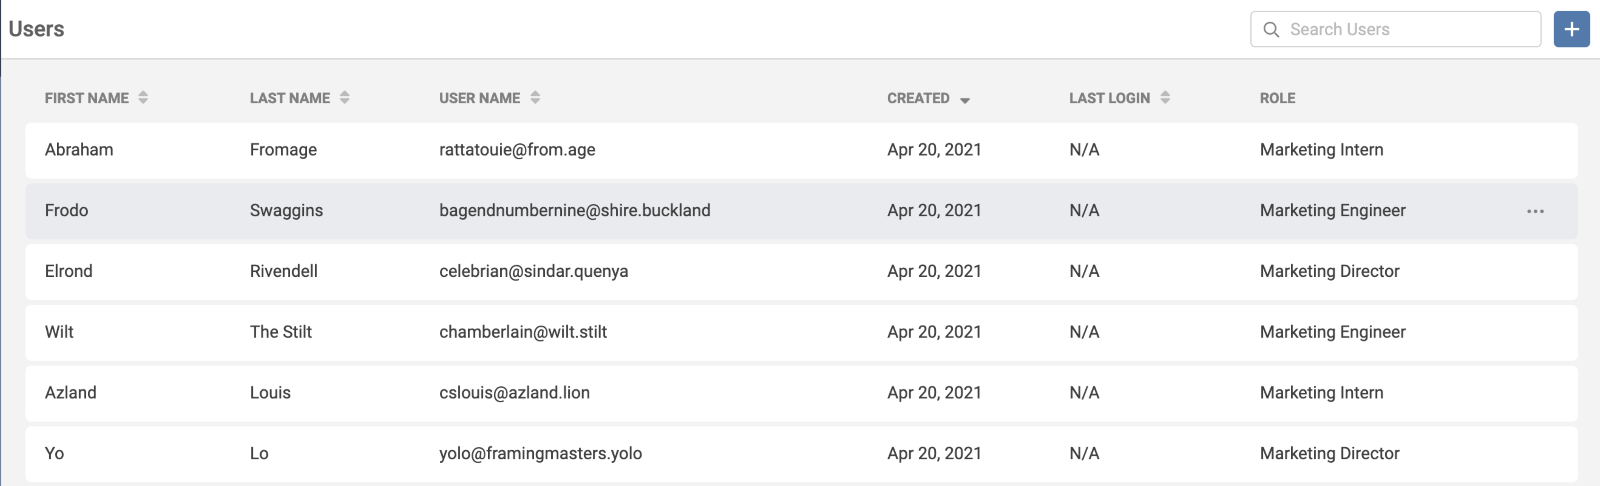Click the cslouis@azland.lion username

(x=514, y=393)
